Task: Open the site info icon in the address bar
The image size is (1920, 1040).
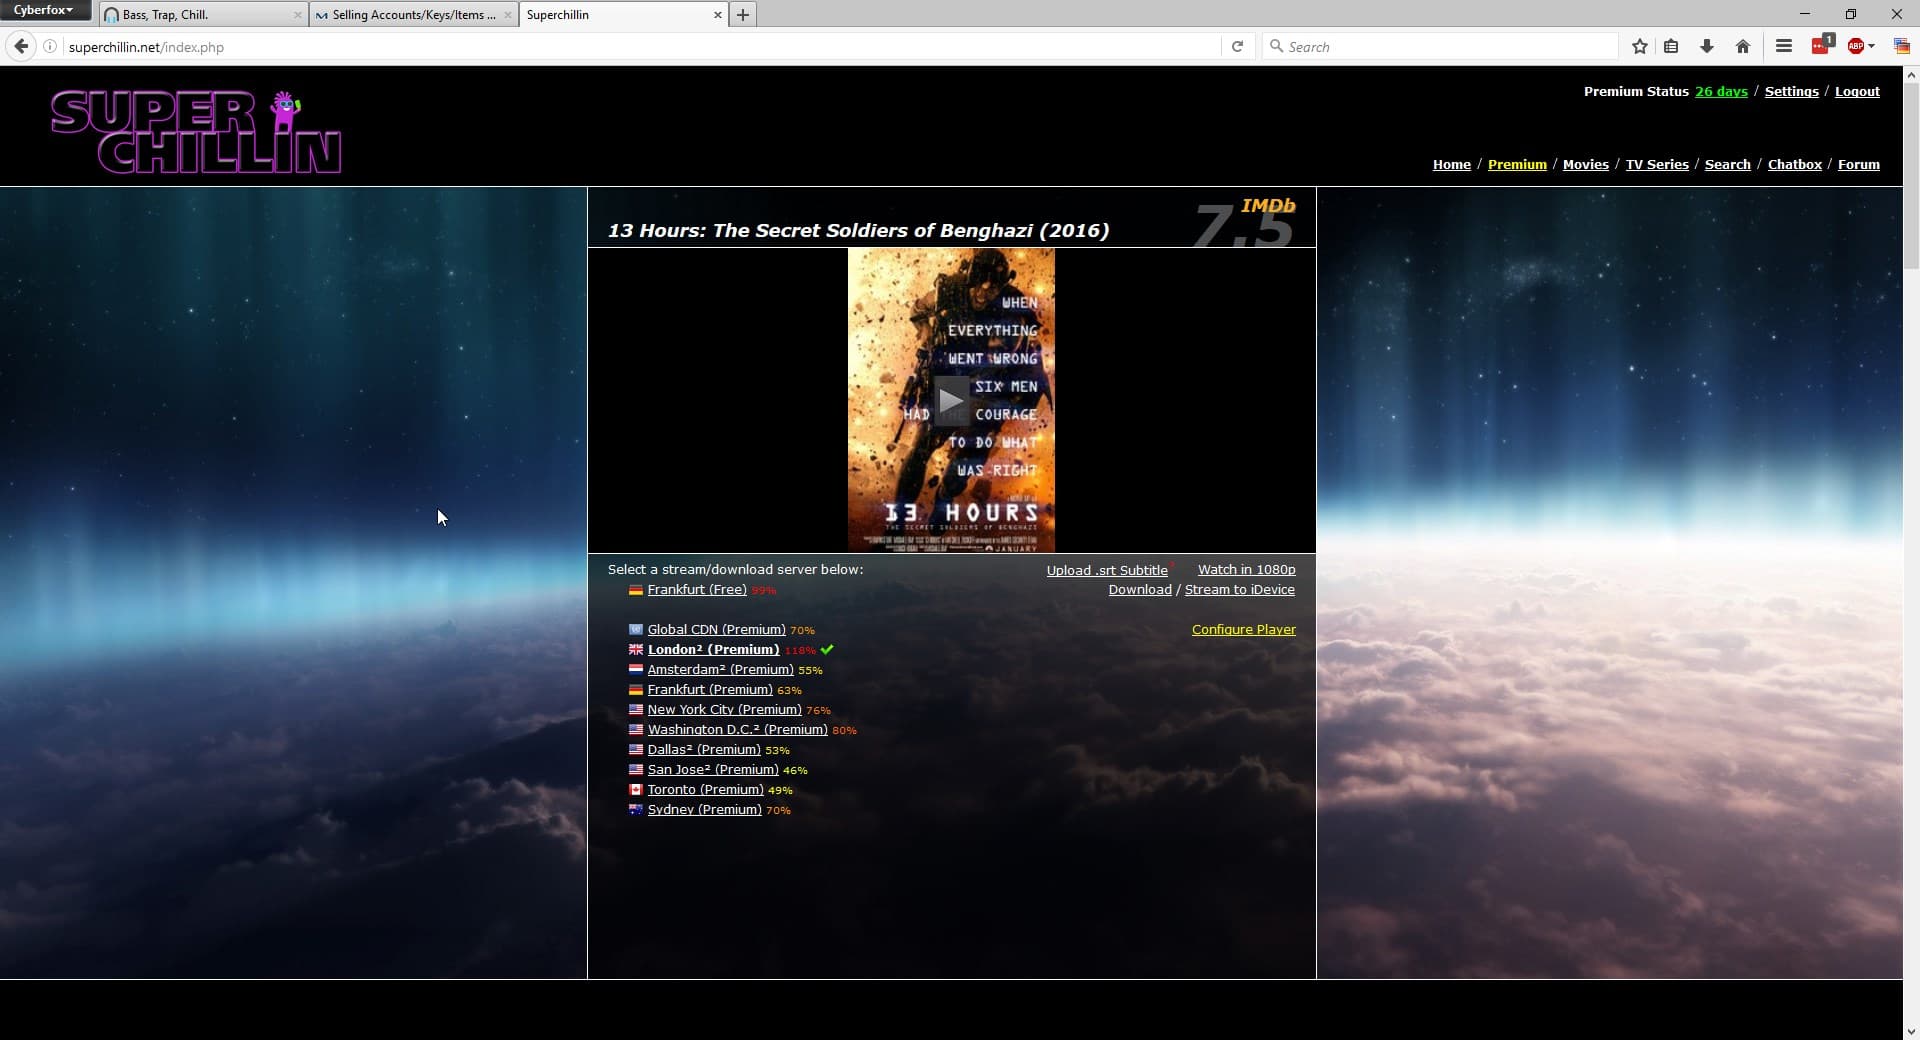Action: coord(50,47)
